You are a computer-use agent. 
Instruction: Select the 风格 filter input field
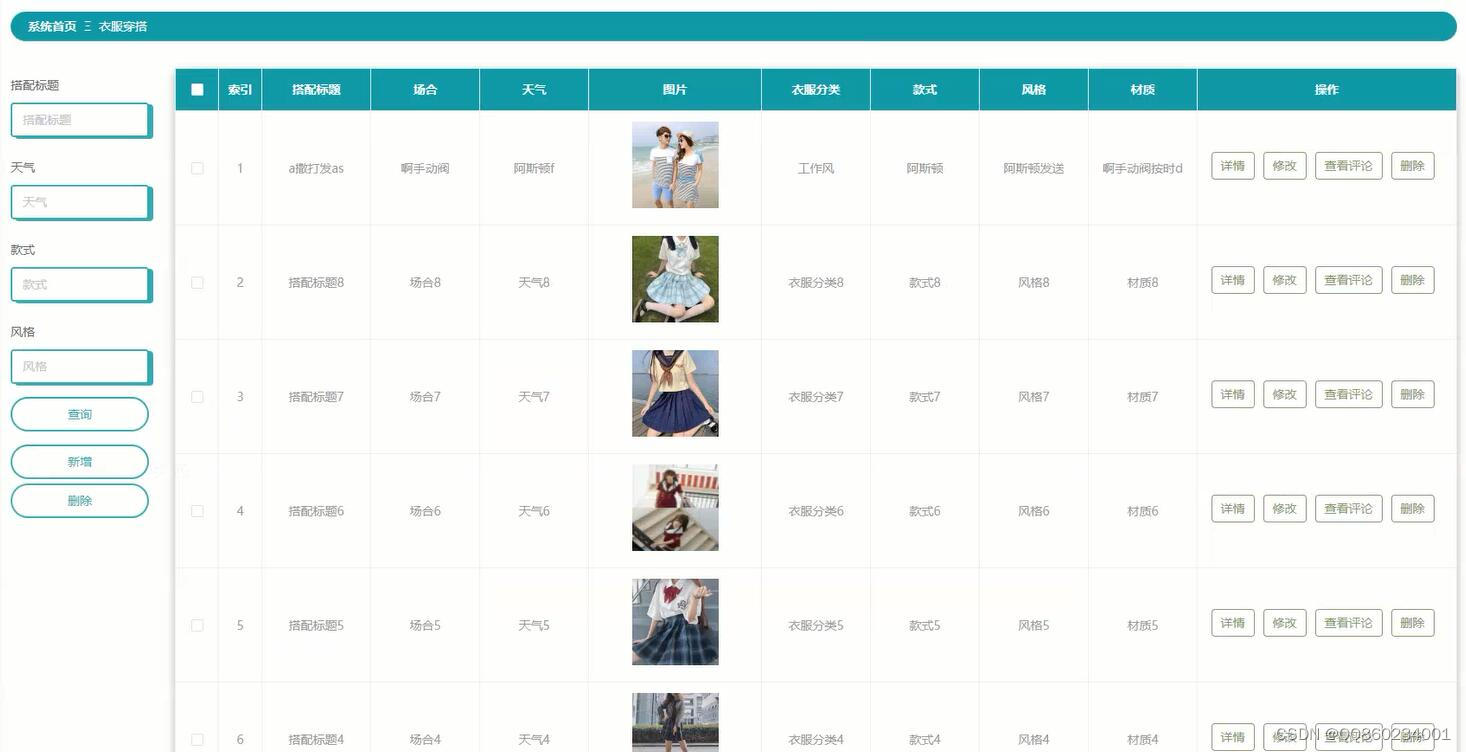pyautogui.click(x=80, y=366)
